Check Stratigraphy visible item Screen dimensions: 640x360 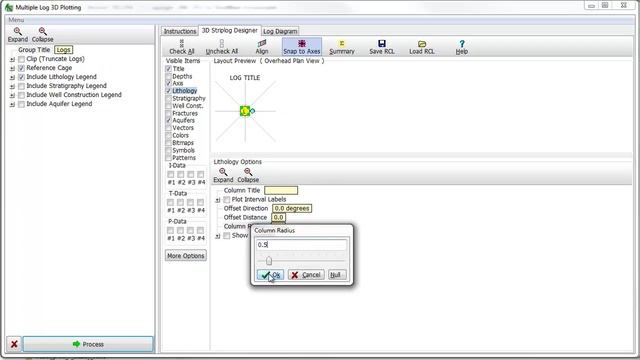pyautogui.click(x=168, y=98)
